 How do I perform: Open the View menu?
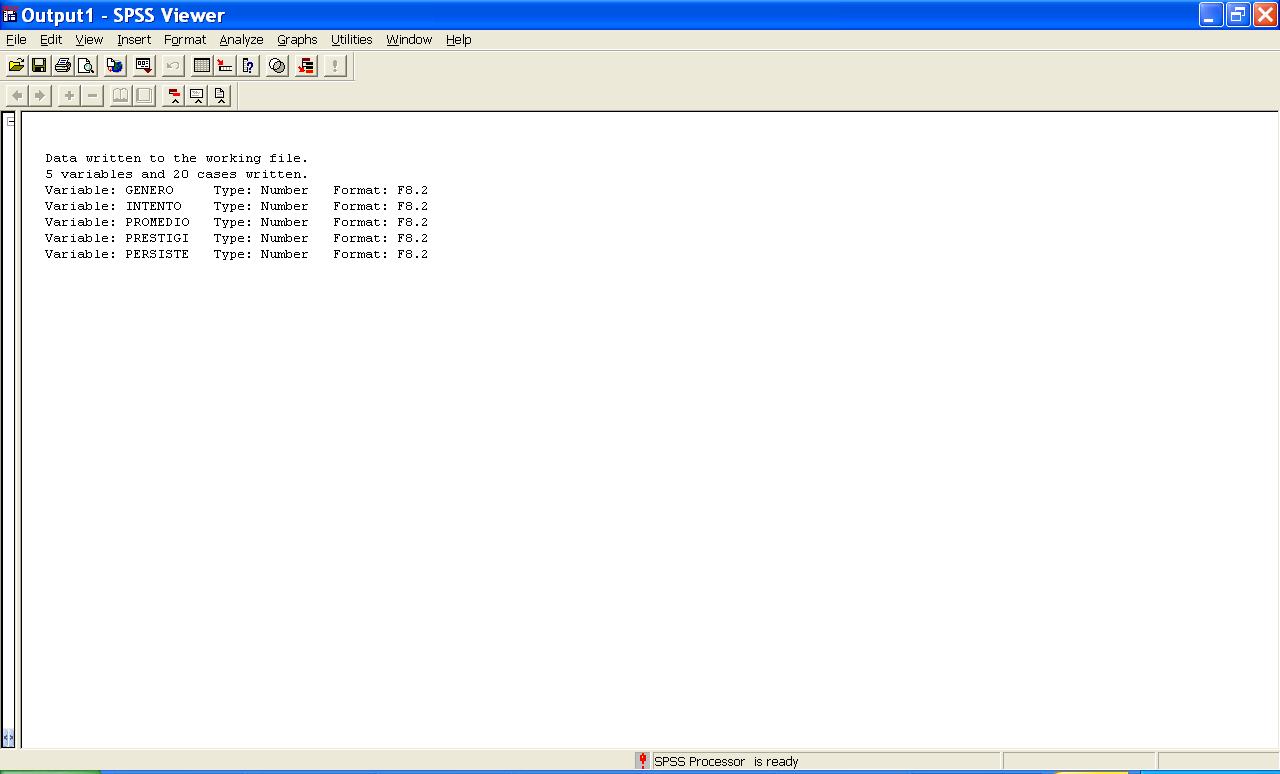pos(89,40)
